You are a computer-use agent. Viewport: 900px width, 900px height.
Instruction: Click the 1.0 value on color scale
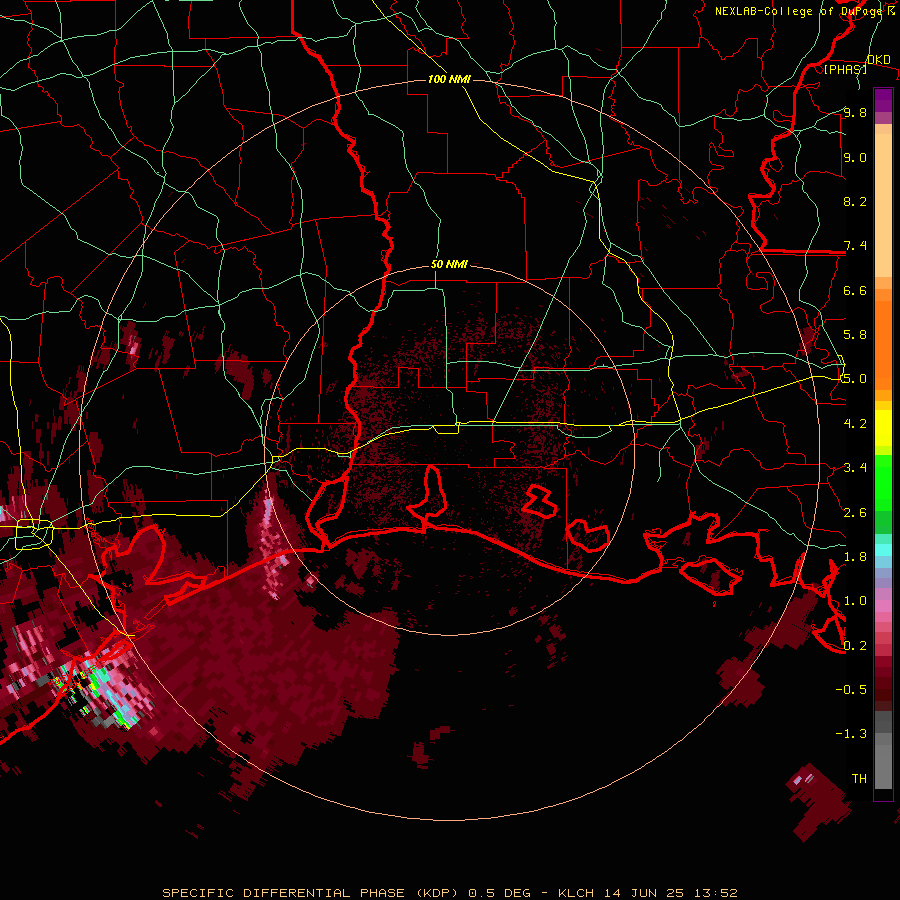click(x=855, y=601)
